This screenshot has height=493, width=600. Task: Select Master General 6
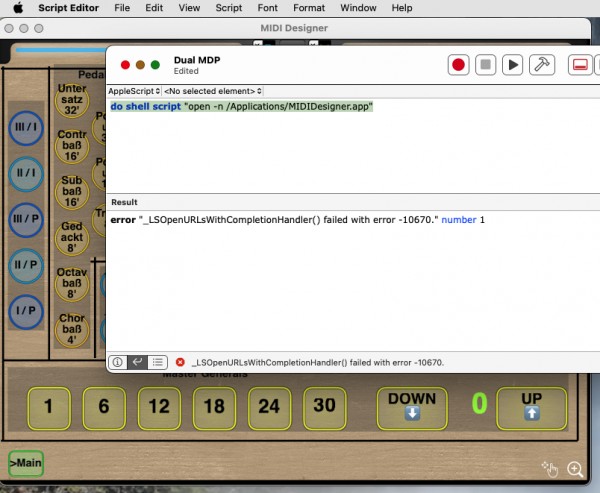[x=104, y=408]
